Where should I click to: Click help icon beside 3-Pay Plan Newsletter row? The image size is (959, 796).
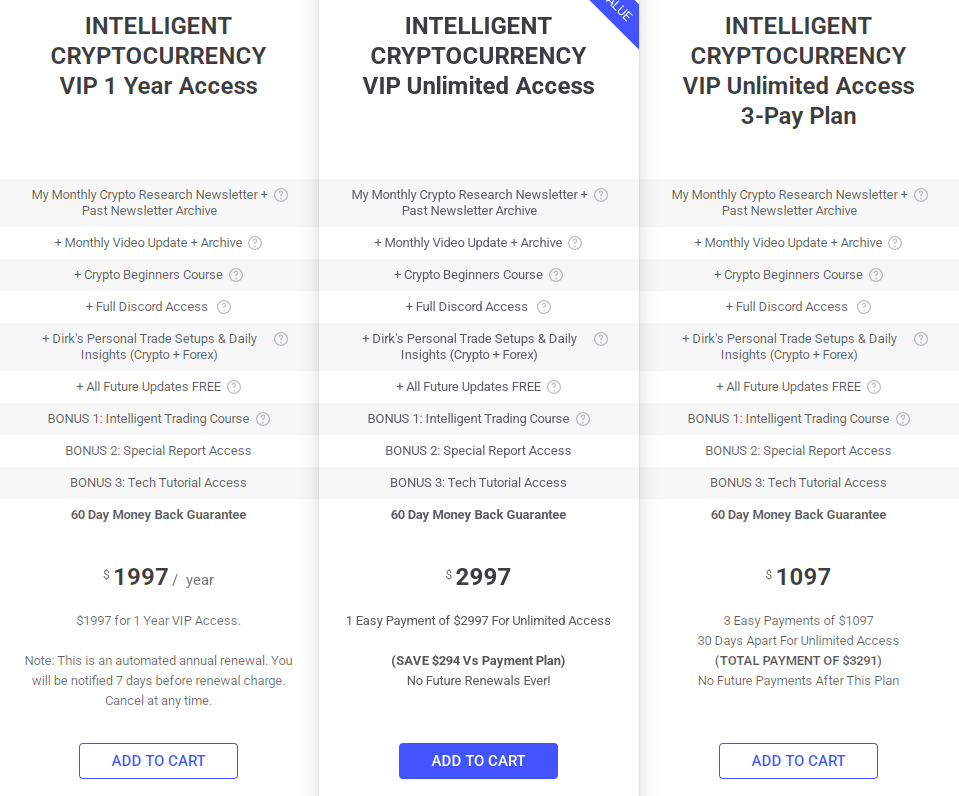[x=921, y=195]
